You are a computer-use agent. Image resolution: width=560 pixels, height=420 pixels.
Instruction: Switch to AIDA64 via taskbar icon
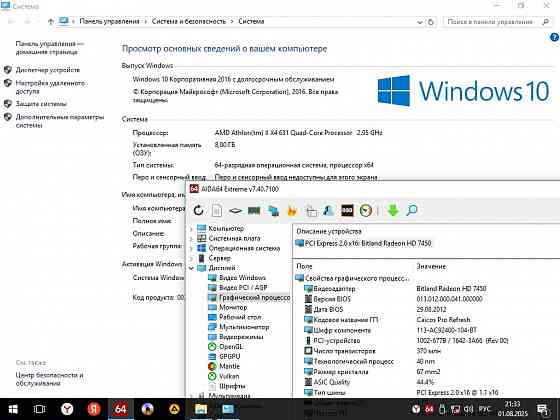[x=120, y=409]
